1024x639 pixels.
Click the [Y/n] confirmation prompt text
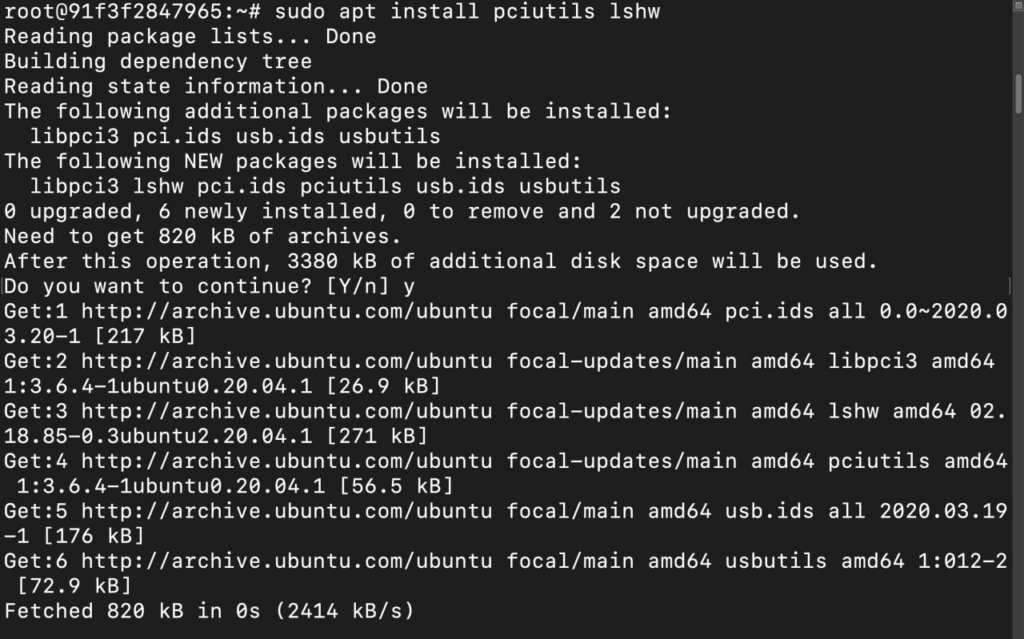coord(357,286)
